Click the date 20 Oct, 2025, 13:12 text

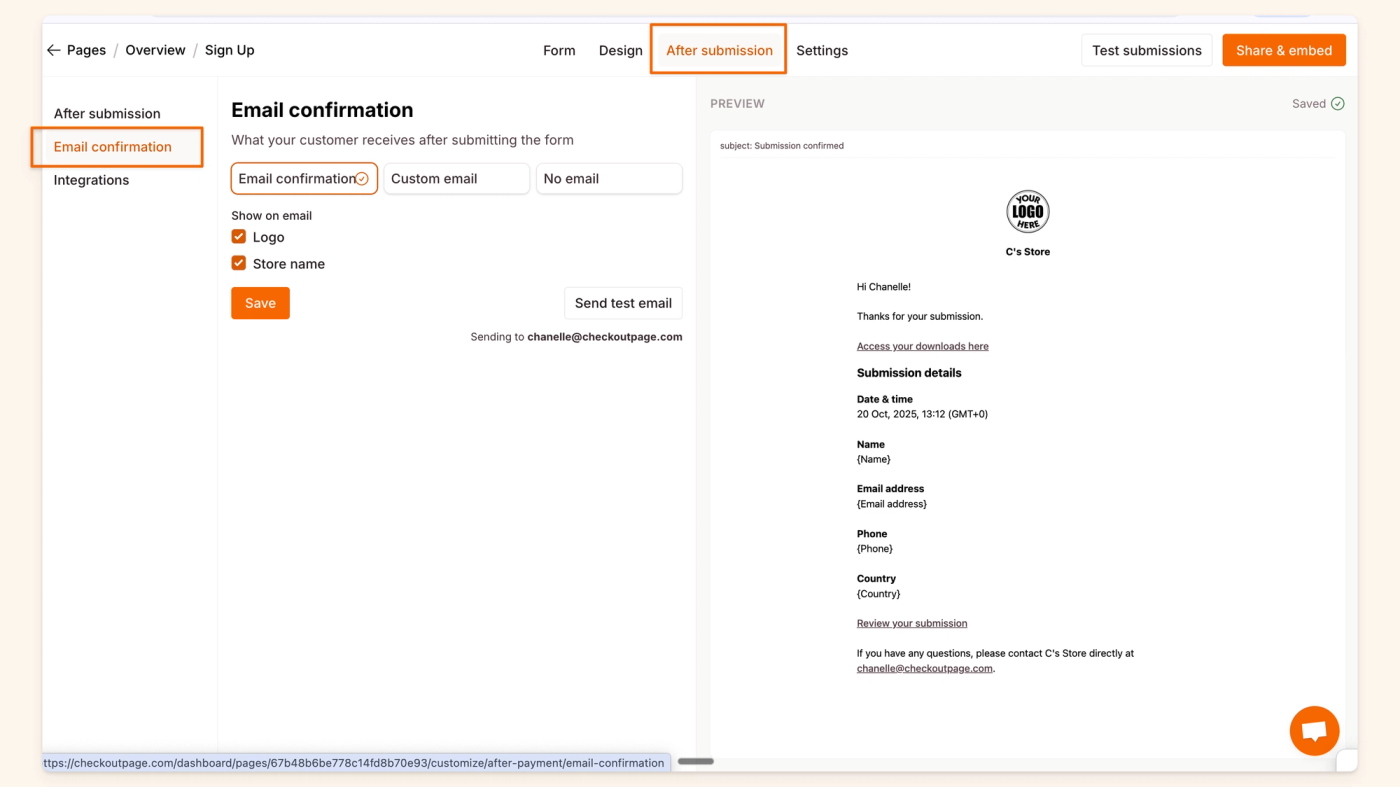[x=922, y=414]
